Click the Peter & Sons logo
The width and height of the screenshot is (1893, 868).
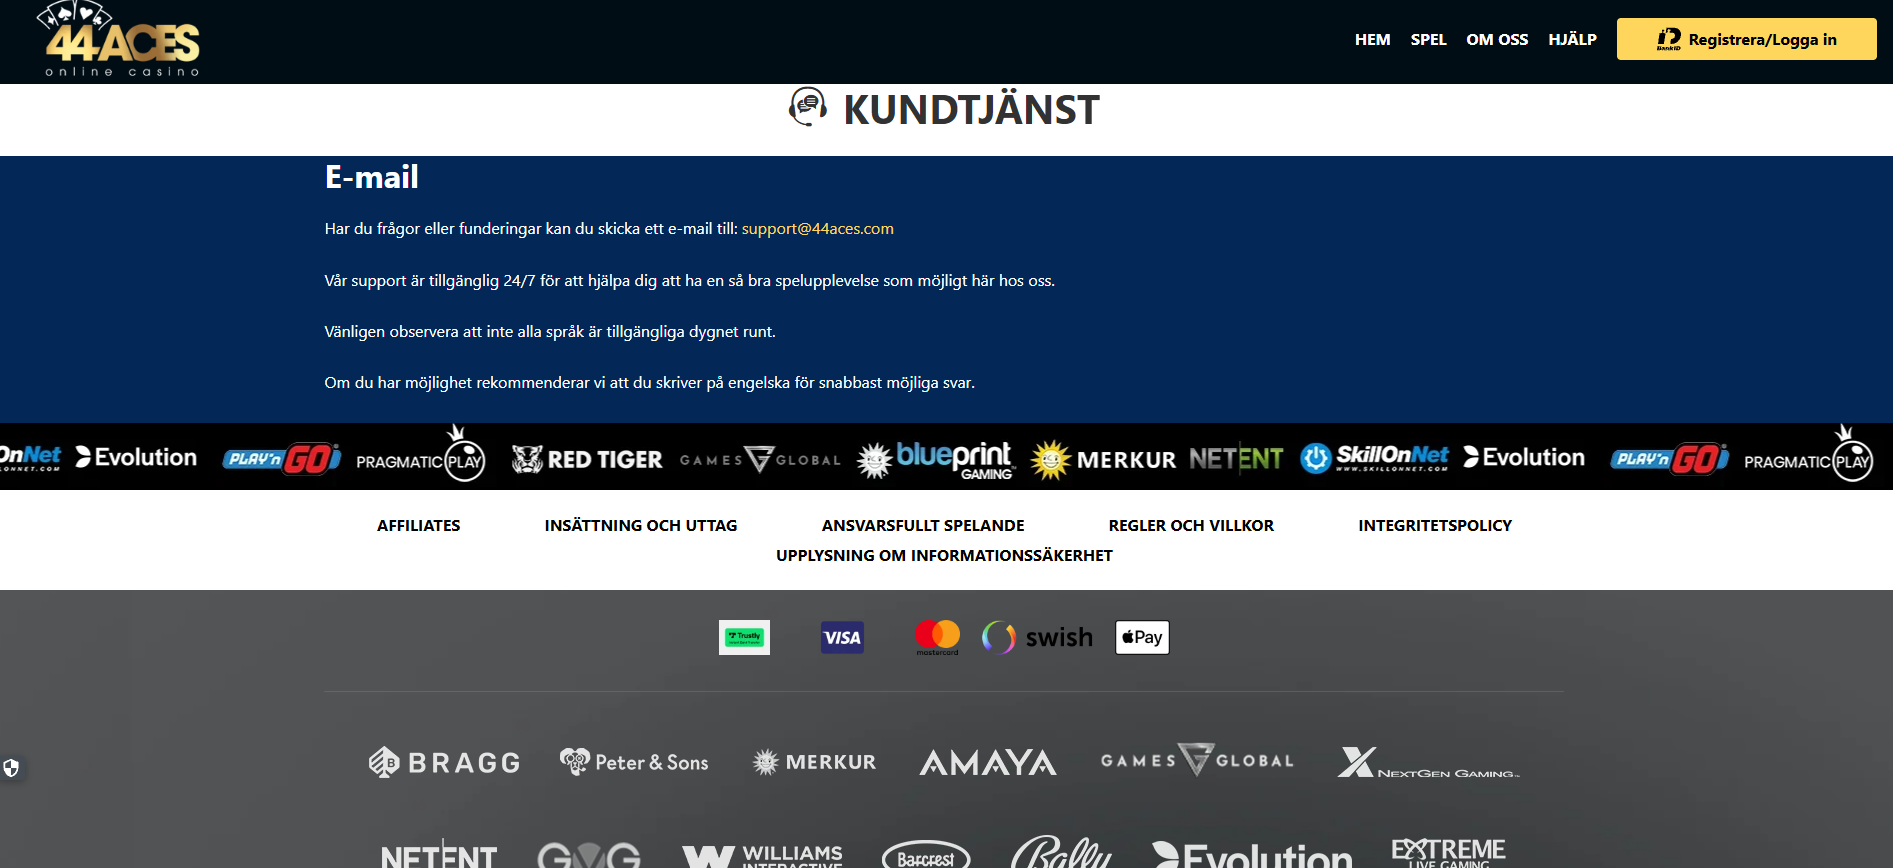point(634,762)
